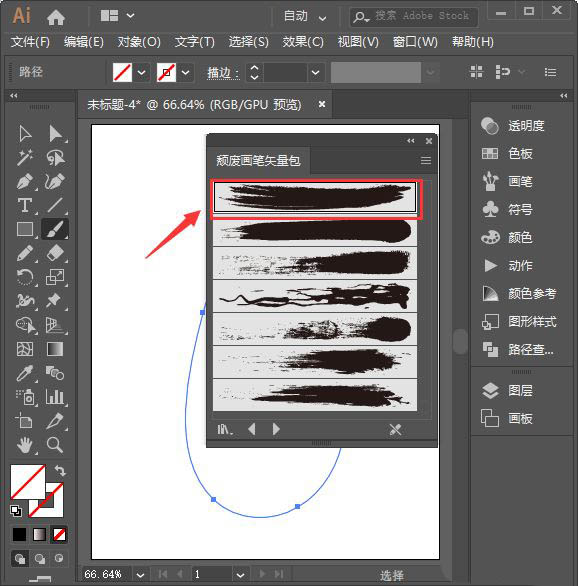The image size is (578, 586).
Task: Select the Rectangle tool
Action: coord(25,229)
